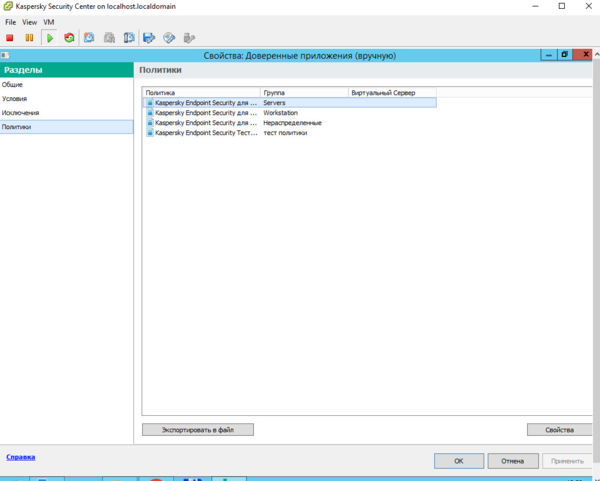Screen dimensions: 600x481
Task: Select the Общие section
Action: click(67, 85)
